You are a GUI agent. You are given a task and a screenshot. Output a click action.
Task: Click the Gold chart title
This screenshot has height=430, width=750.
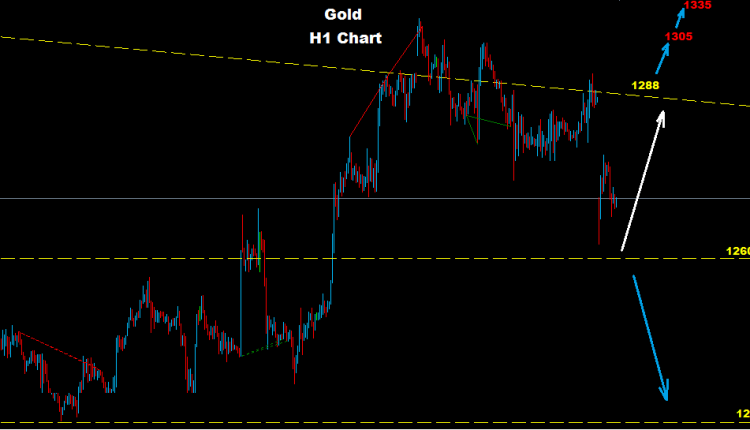343,14
